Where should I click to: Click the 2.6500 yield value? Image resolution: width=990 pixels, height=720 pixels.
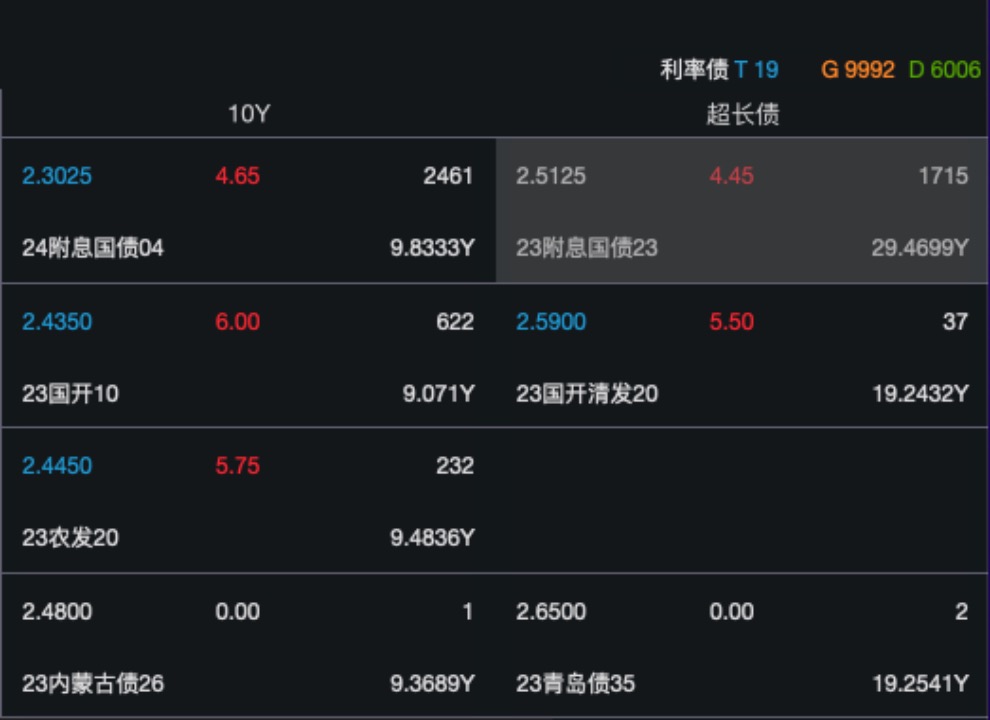[551, 612]
